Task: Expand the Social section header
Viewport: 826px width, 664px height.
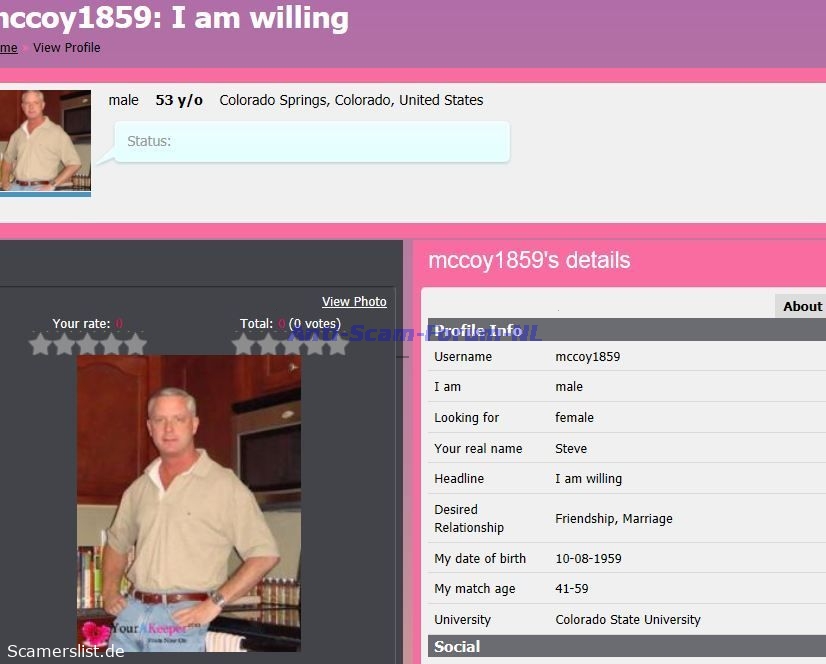Action: click(457, 647)
